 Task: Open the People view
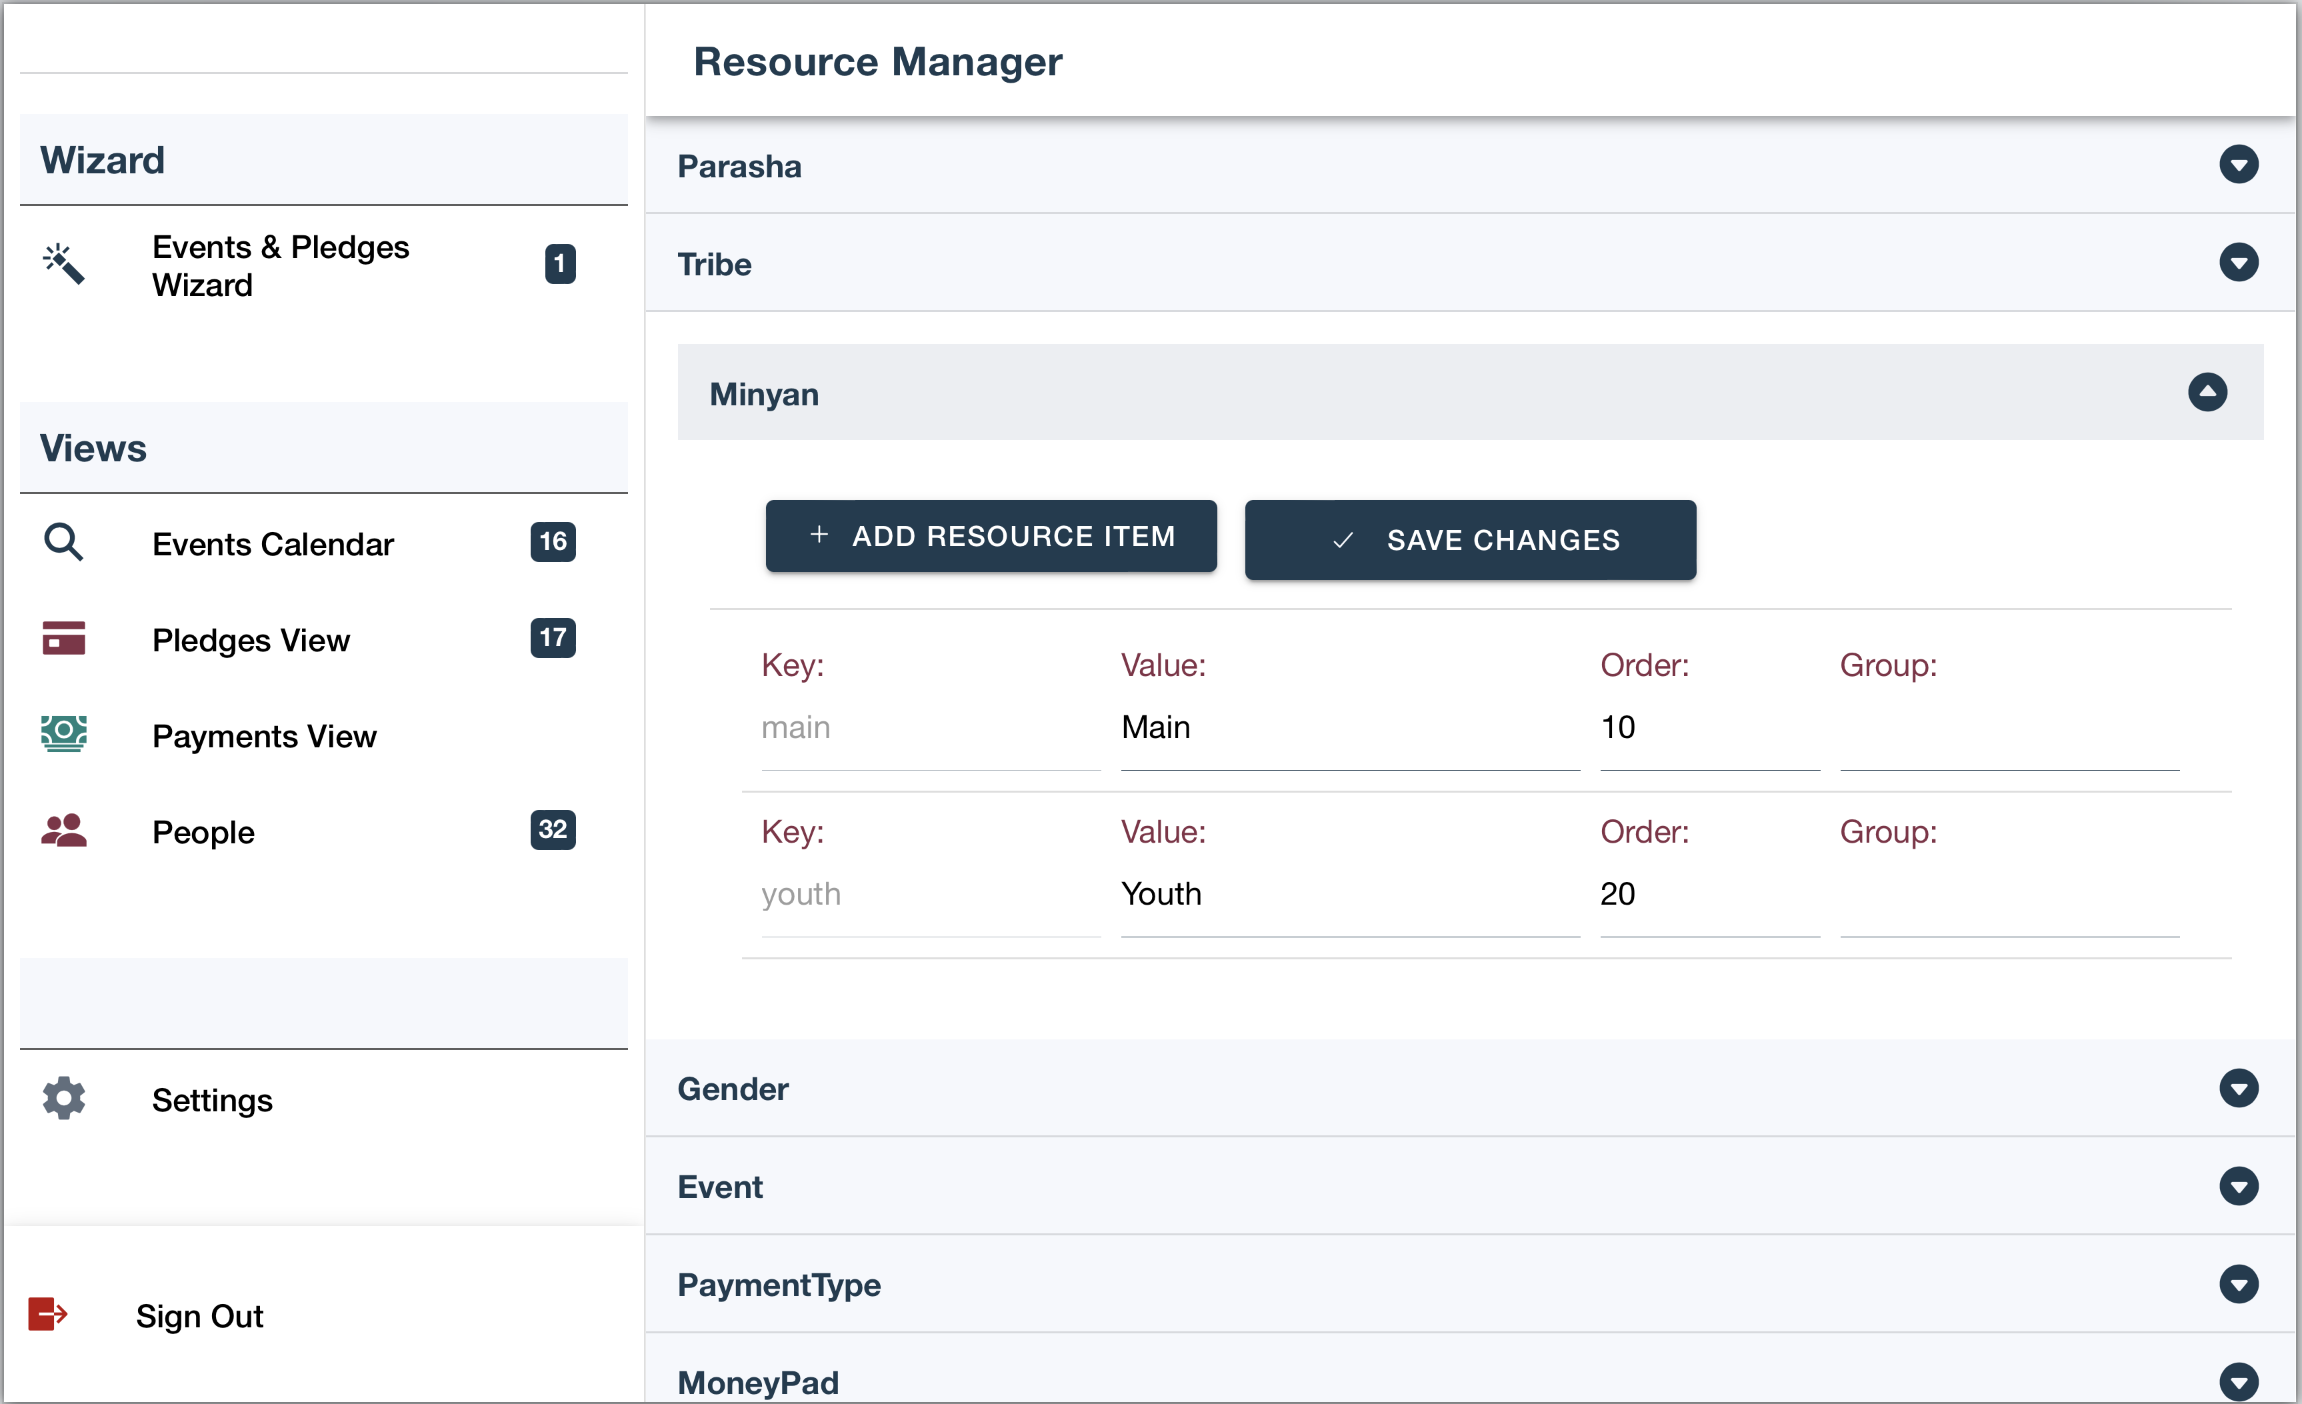tap(324, 831)
